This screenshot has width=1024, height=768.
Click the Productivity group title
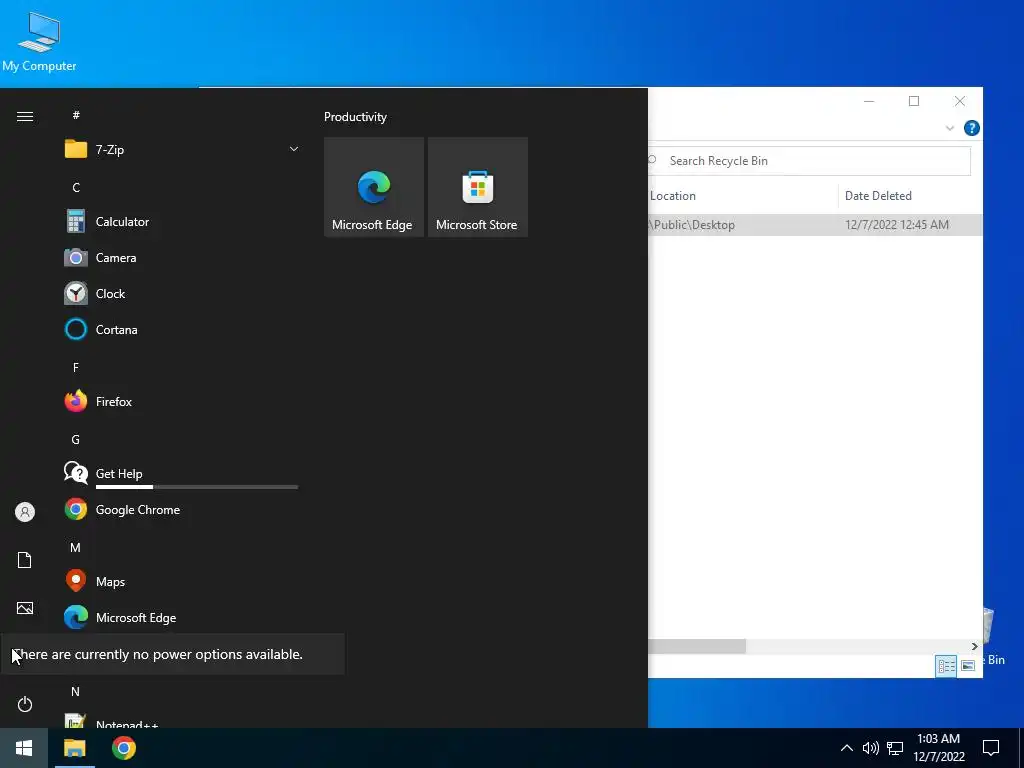[355, 117]
